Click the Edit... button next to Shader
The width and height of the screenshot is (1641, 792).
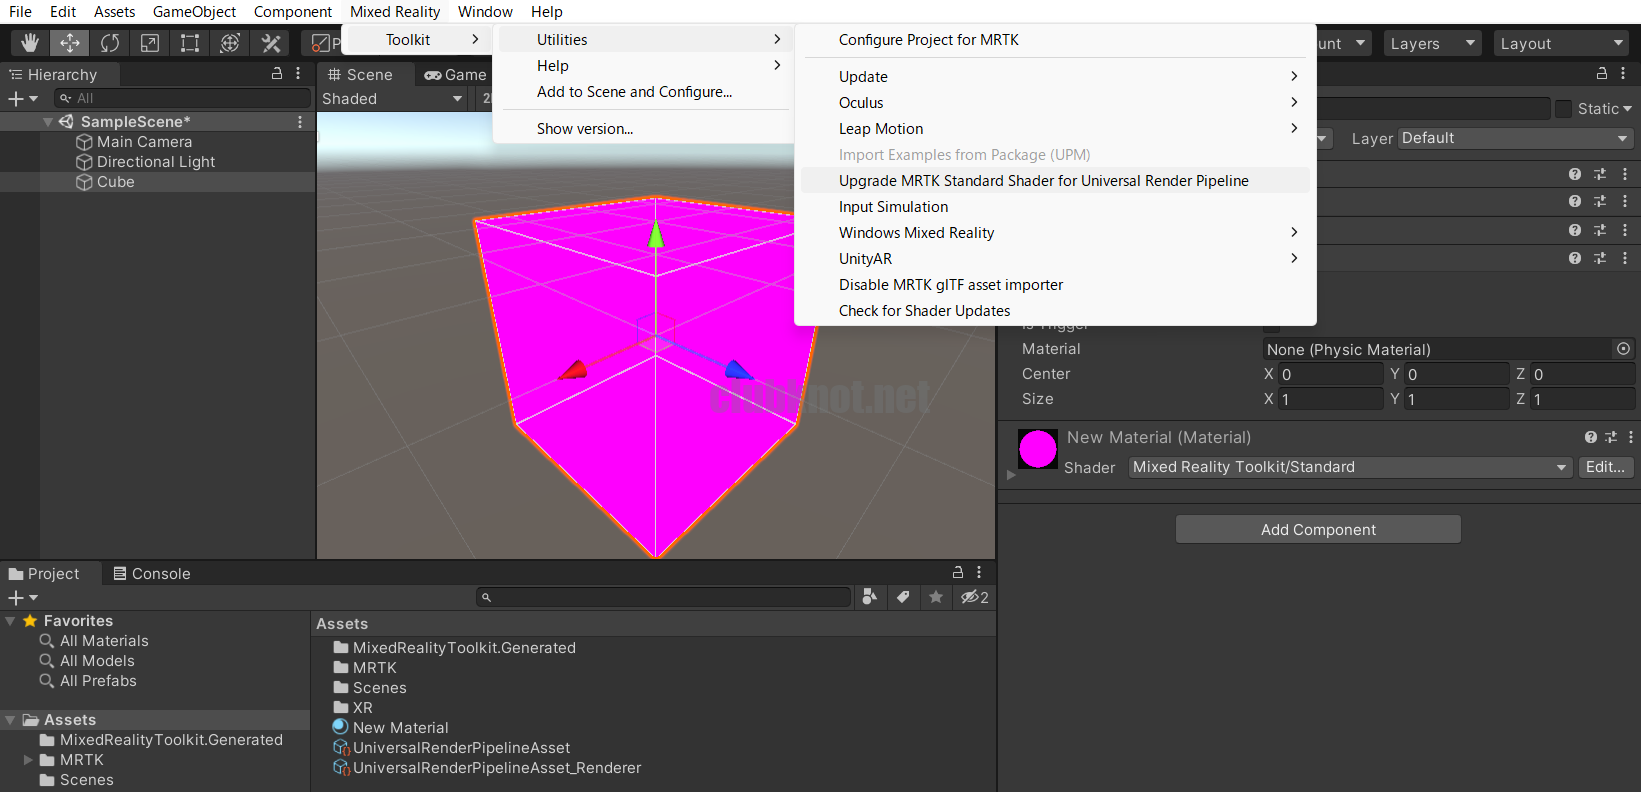click(x=1604, y=467)
